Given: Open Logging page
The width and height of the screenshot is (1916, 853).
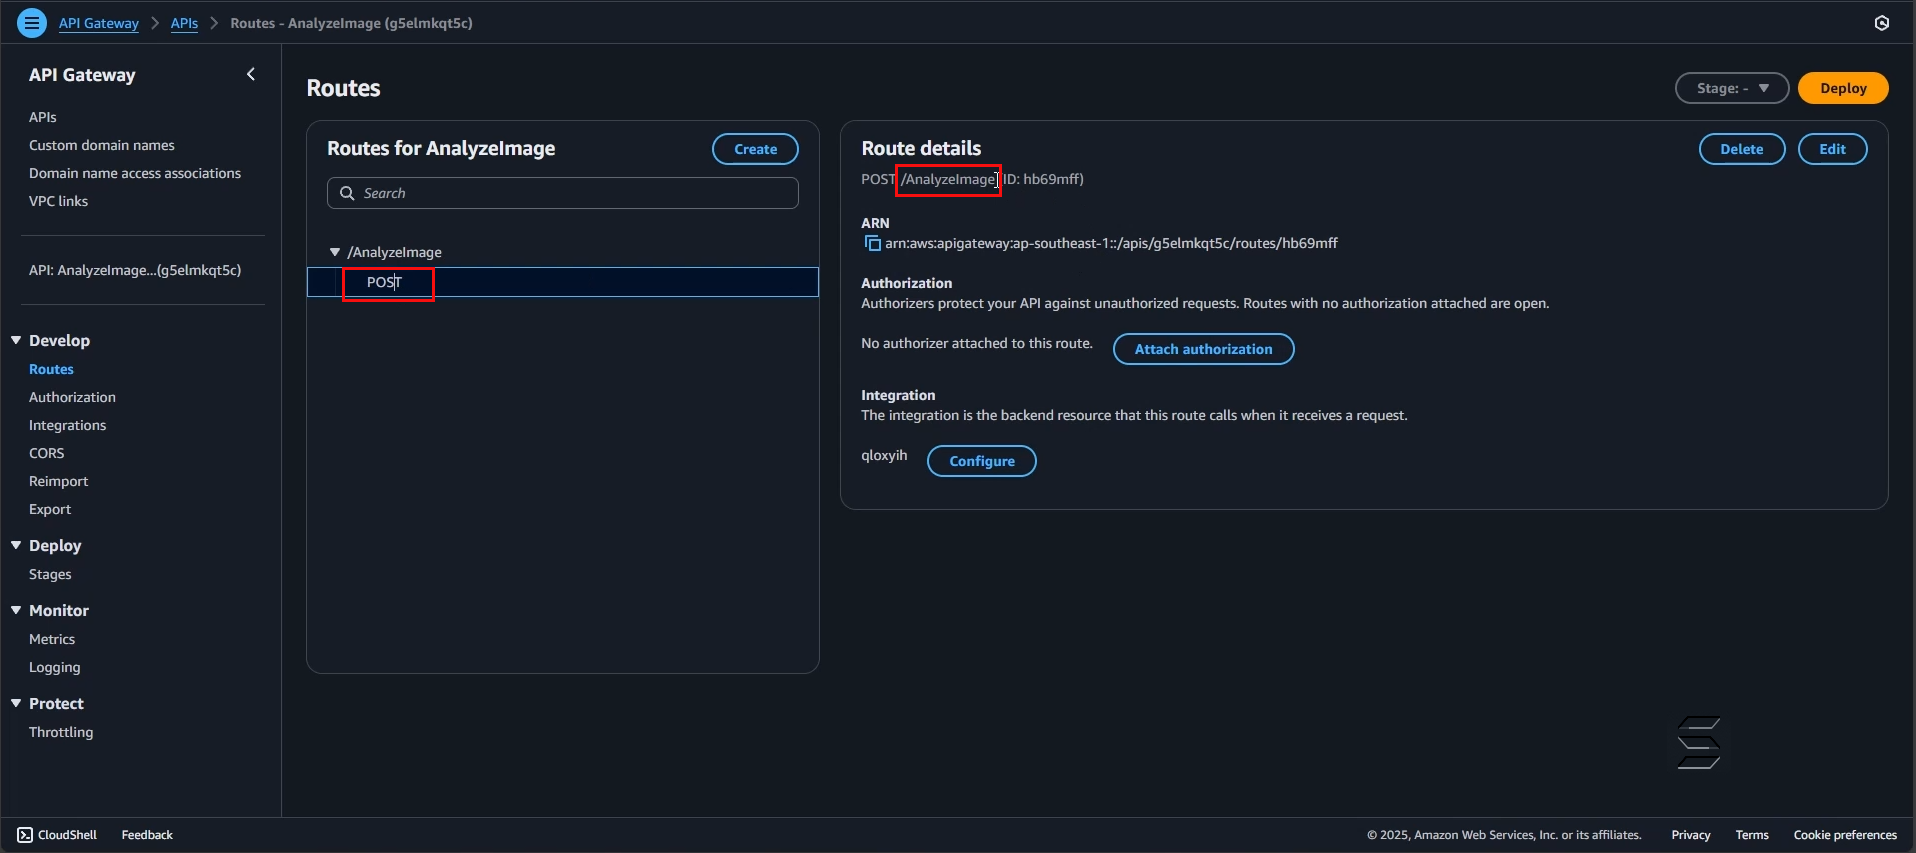Looking at the screenshot, I should (x=54, y=667).
